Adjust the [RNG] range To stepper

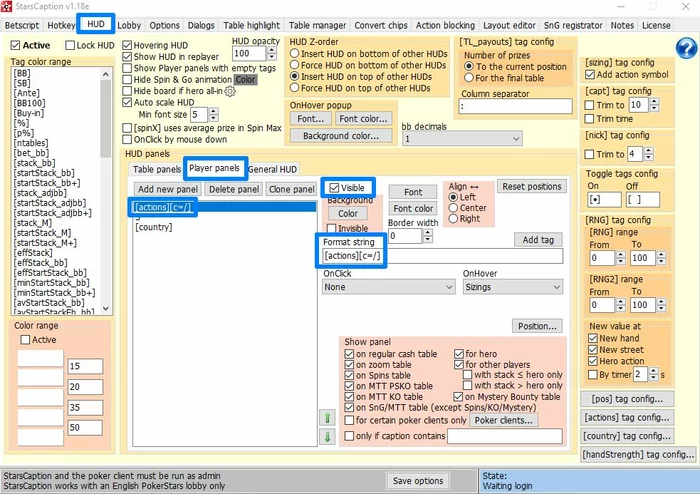click(x=662, y=257)
